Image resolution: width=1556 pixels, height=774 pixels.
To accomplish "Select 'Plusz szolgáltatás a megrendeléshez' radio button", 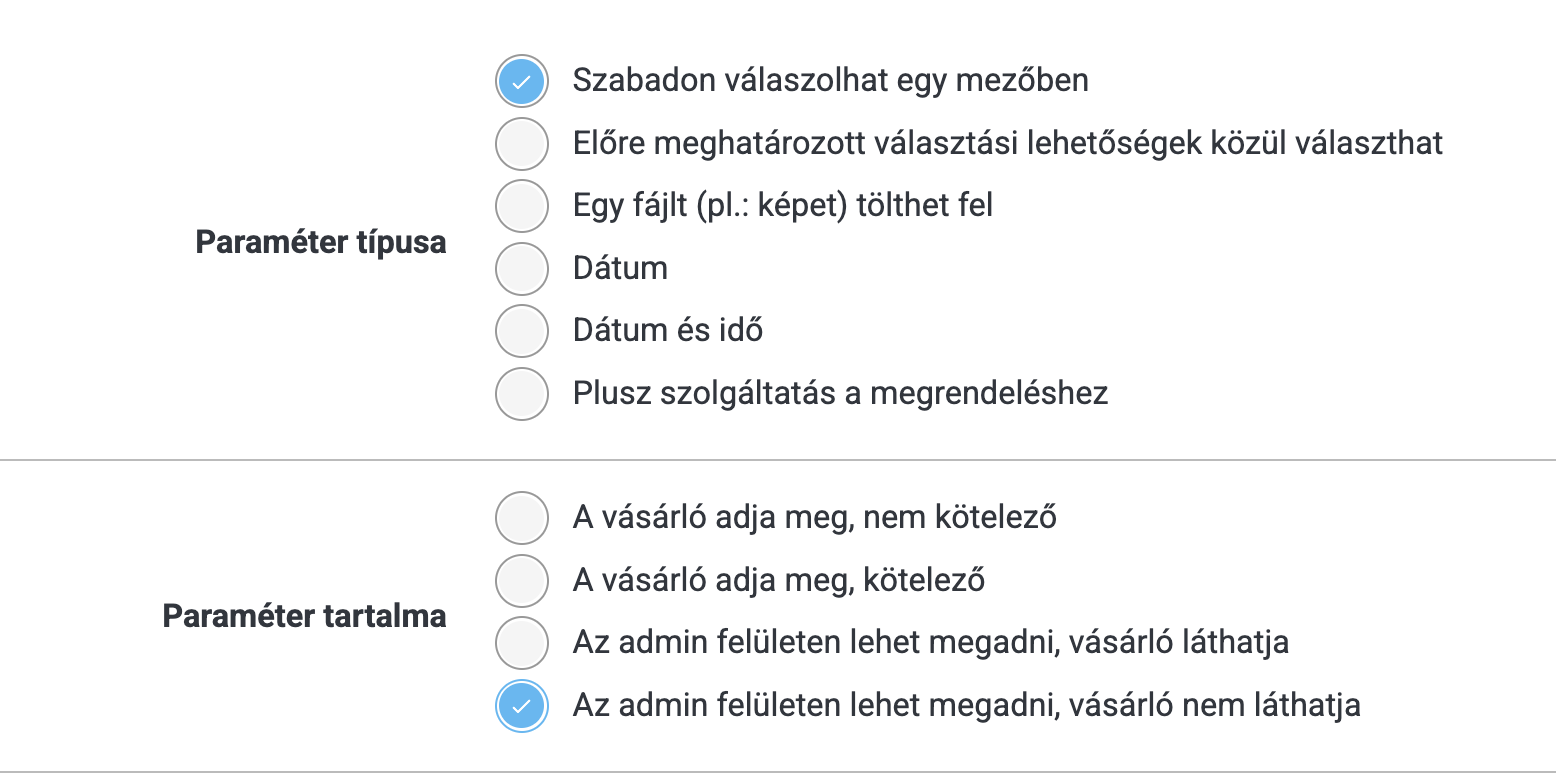I will click(521, 393).
